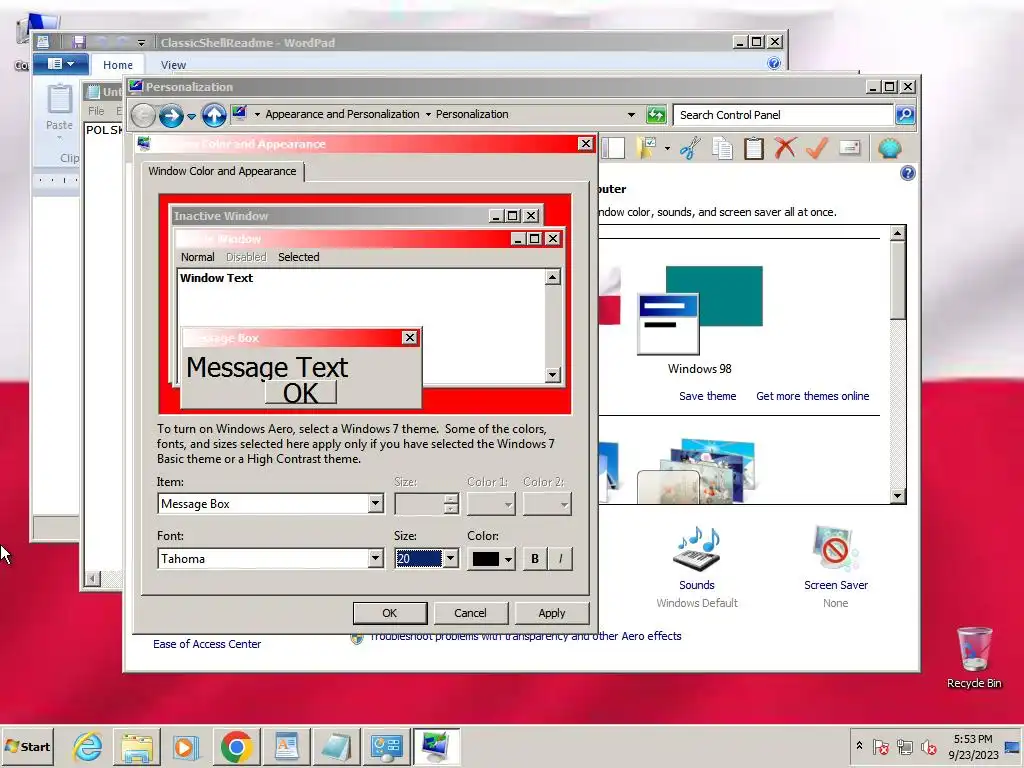
Task: Click the Personalization breadcrumb in address bar
Action: point(472,114)
